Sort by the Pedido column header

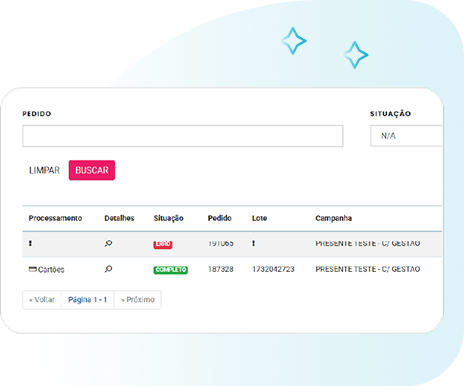[220, 218]
